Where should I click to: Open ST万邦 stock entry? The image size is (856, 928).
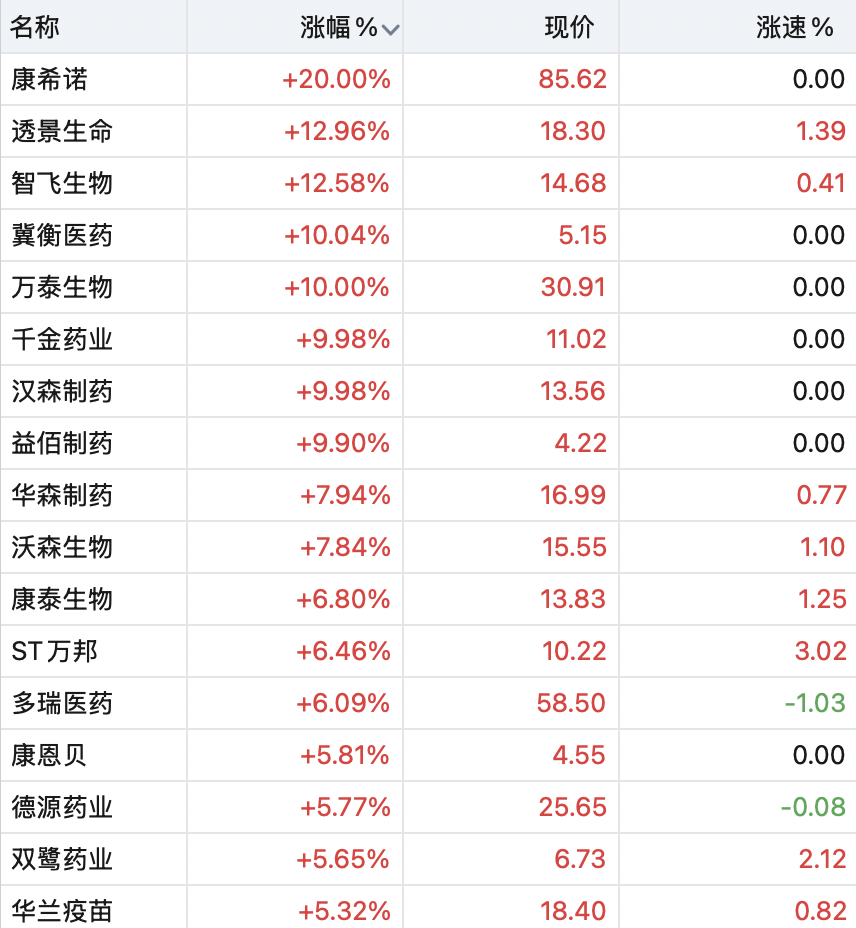click(x=428, y=651)
